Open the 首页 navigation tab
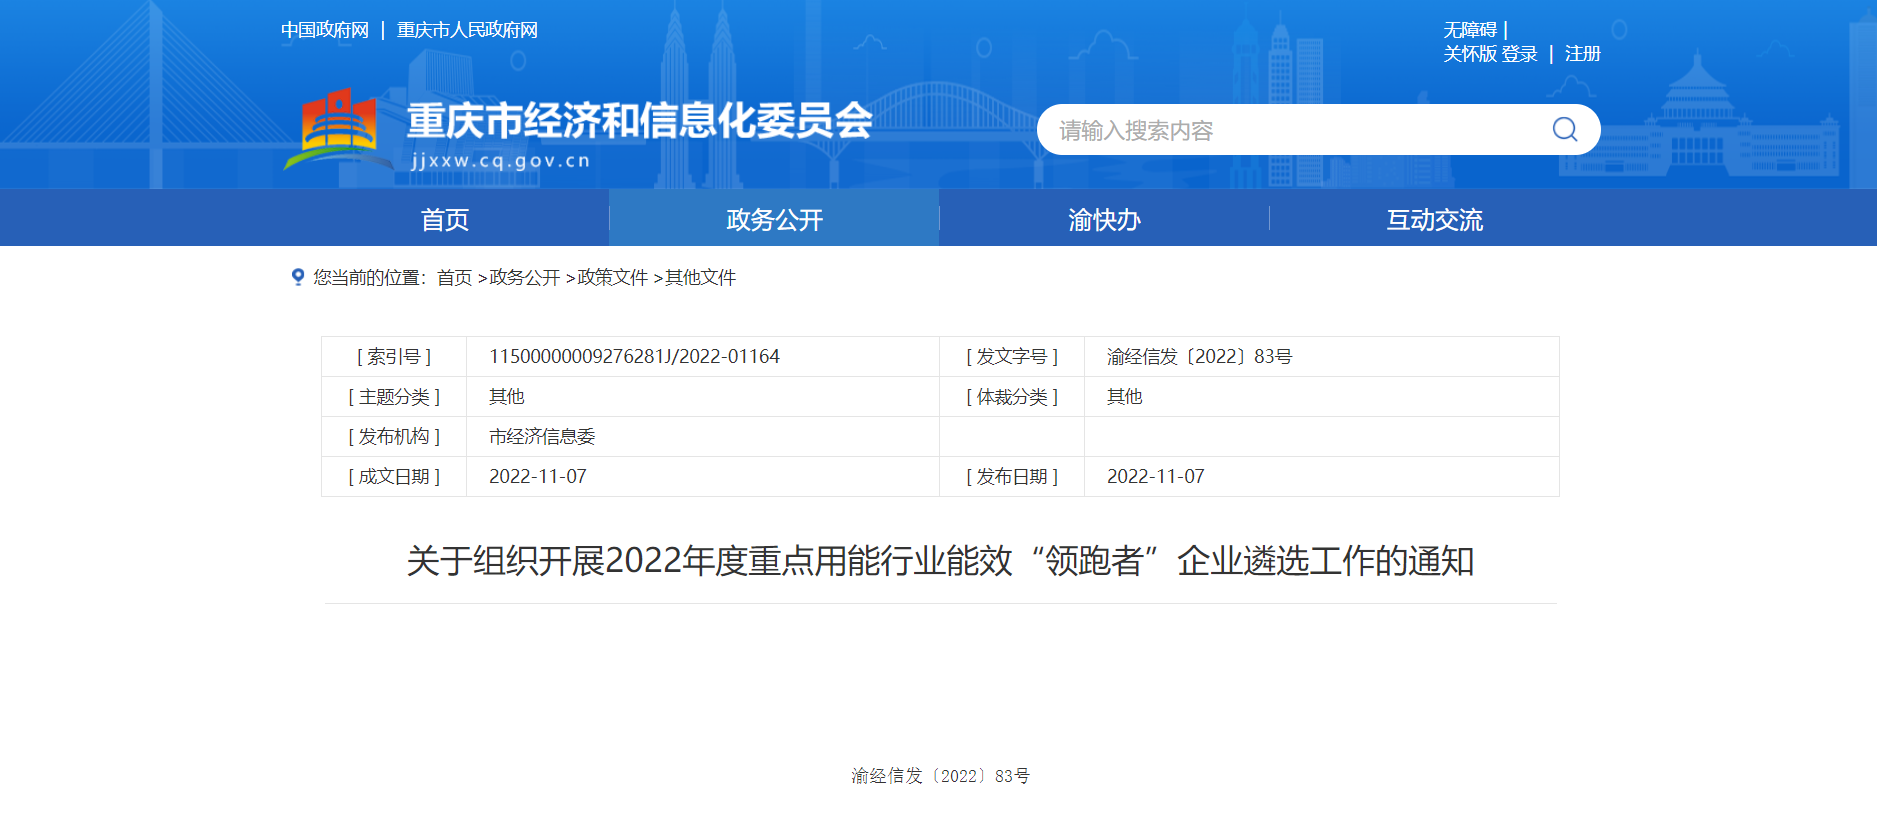 444,219
